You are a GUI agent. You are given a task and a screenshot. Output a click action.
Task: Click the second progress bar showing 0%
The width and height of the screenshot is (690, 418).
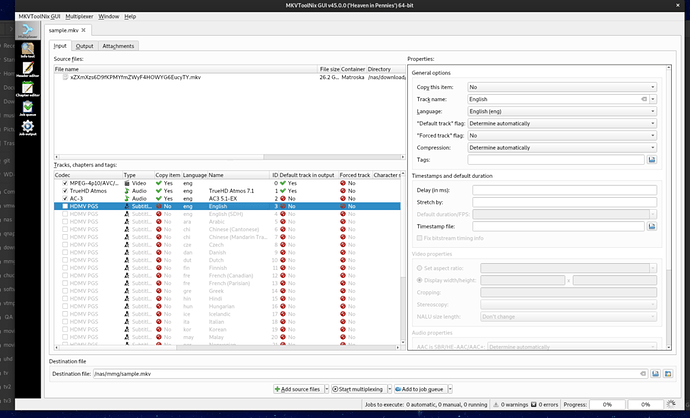645,404
